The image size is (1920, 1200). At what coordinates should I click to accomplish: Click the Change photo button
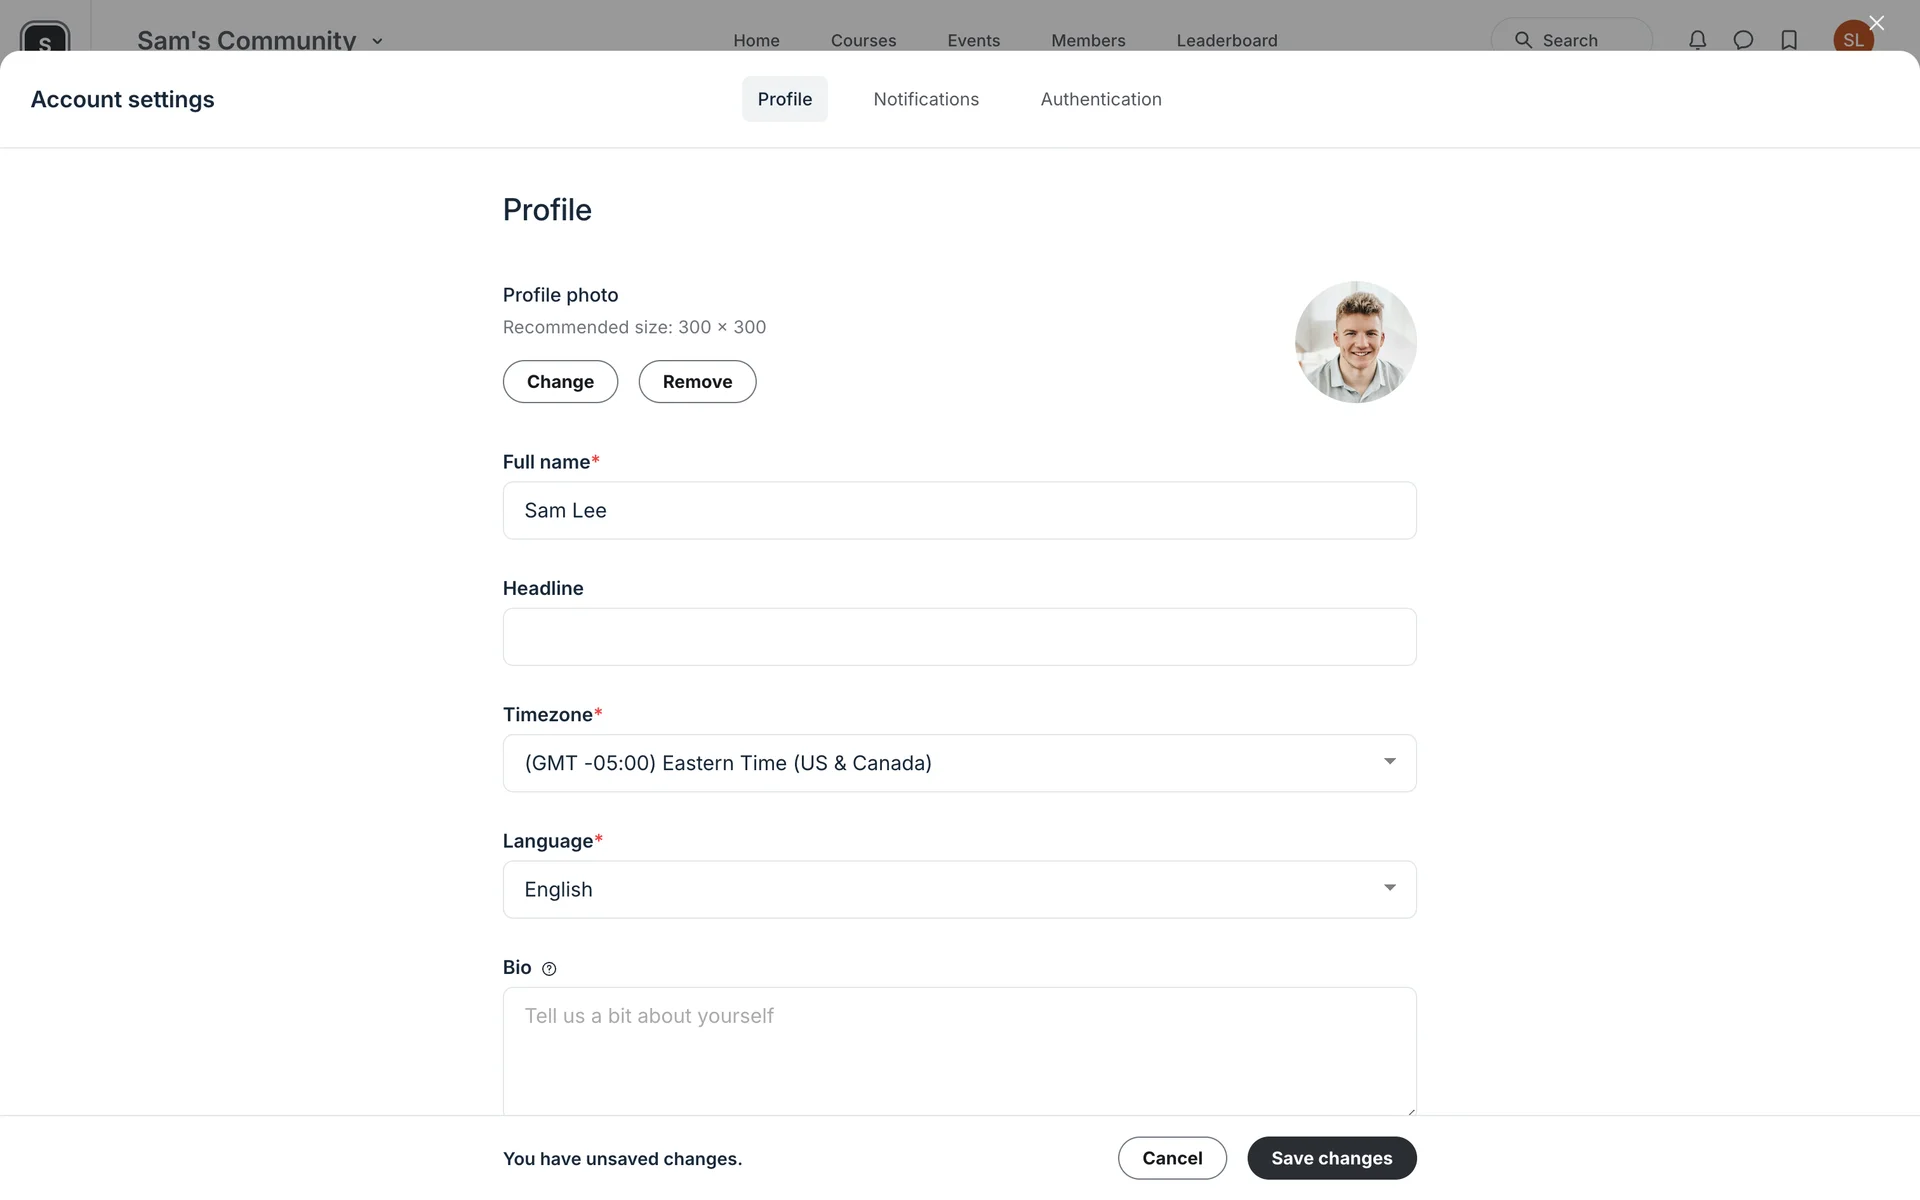(x=560, y=382)
